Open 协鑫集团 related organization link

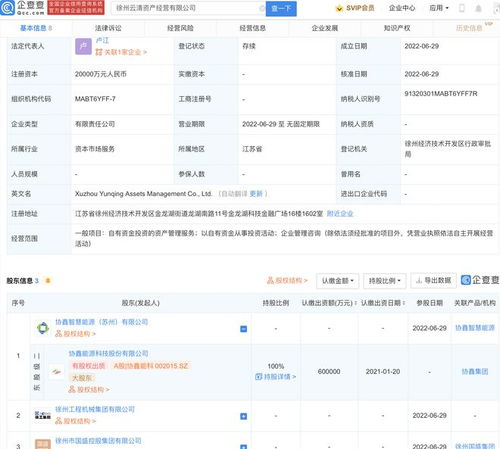(x=475, y=372)
